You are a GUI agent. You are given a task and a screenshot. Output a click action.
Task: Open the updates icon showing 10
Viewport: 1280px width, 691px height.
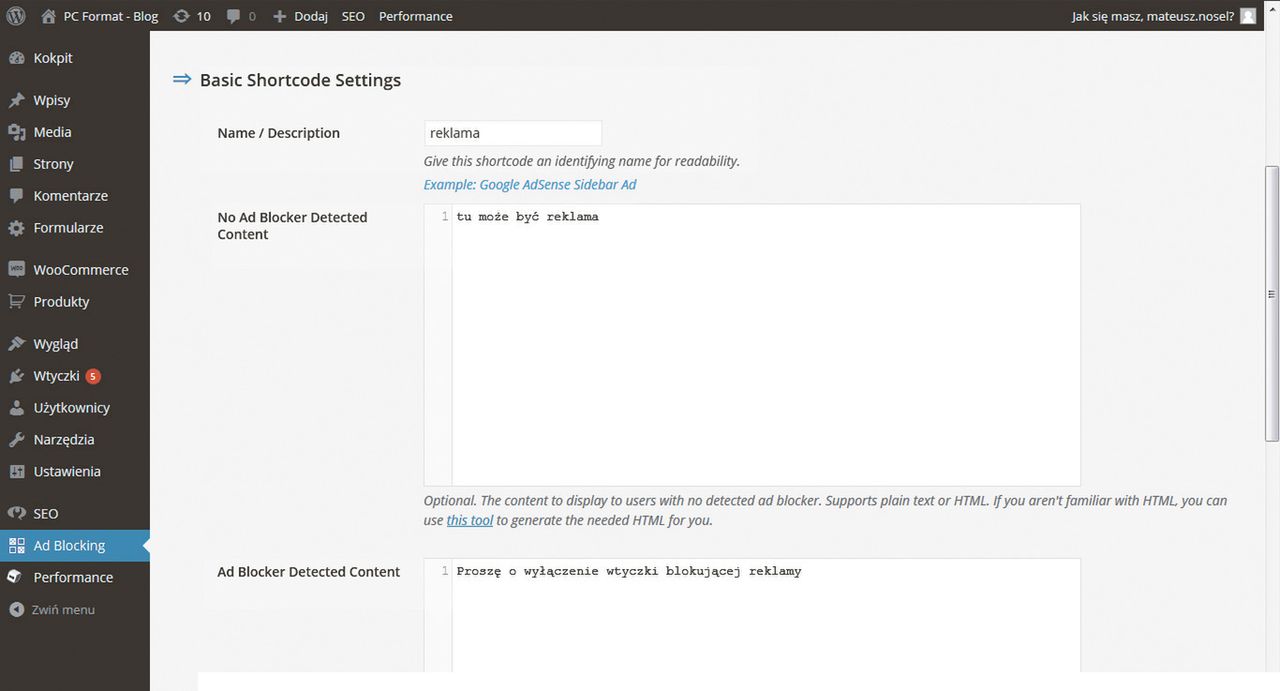coord(181,16)
